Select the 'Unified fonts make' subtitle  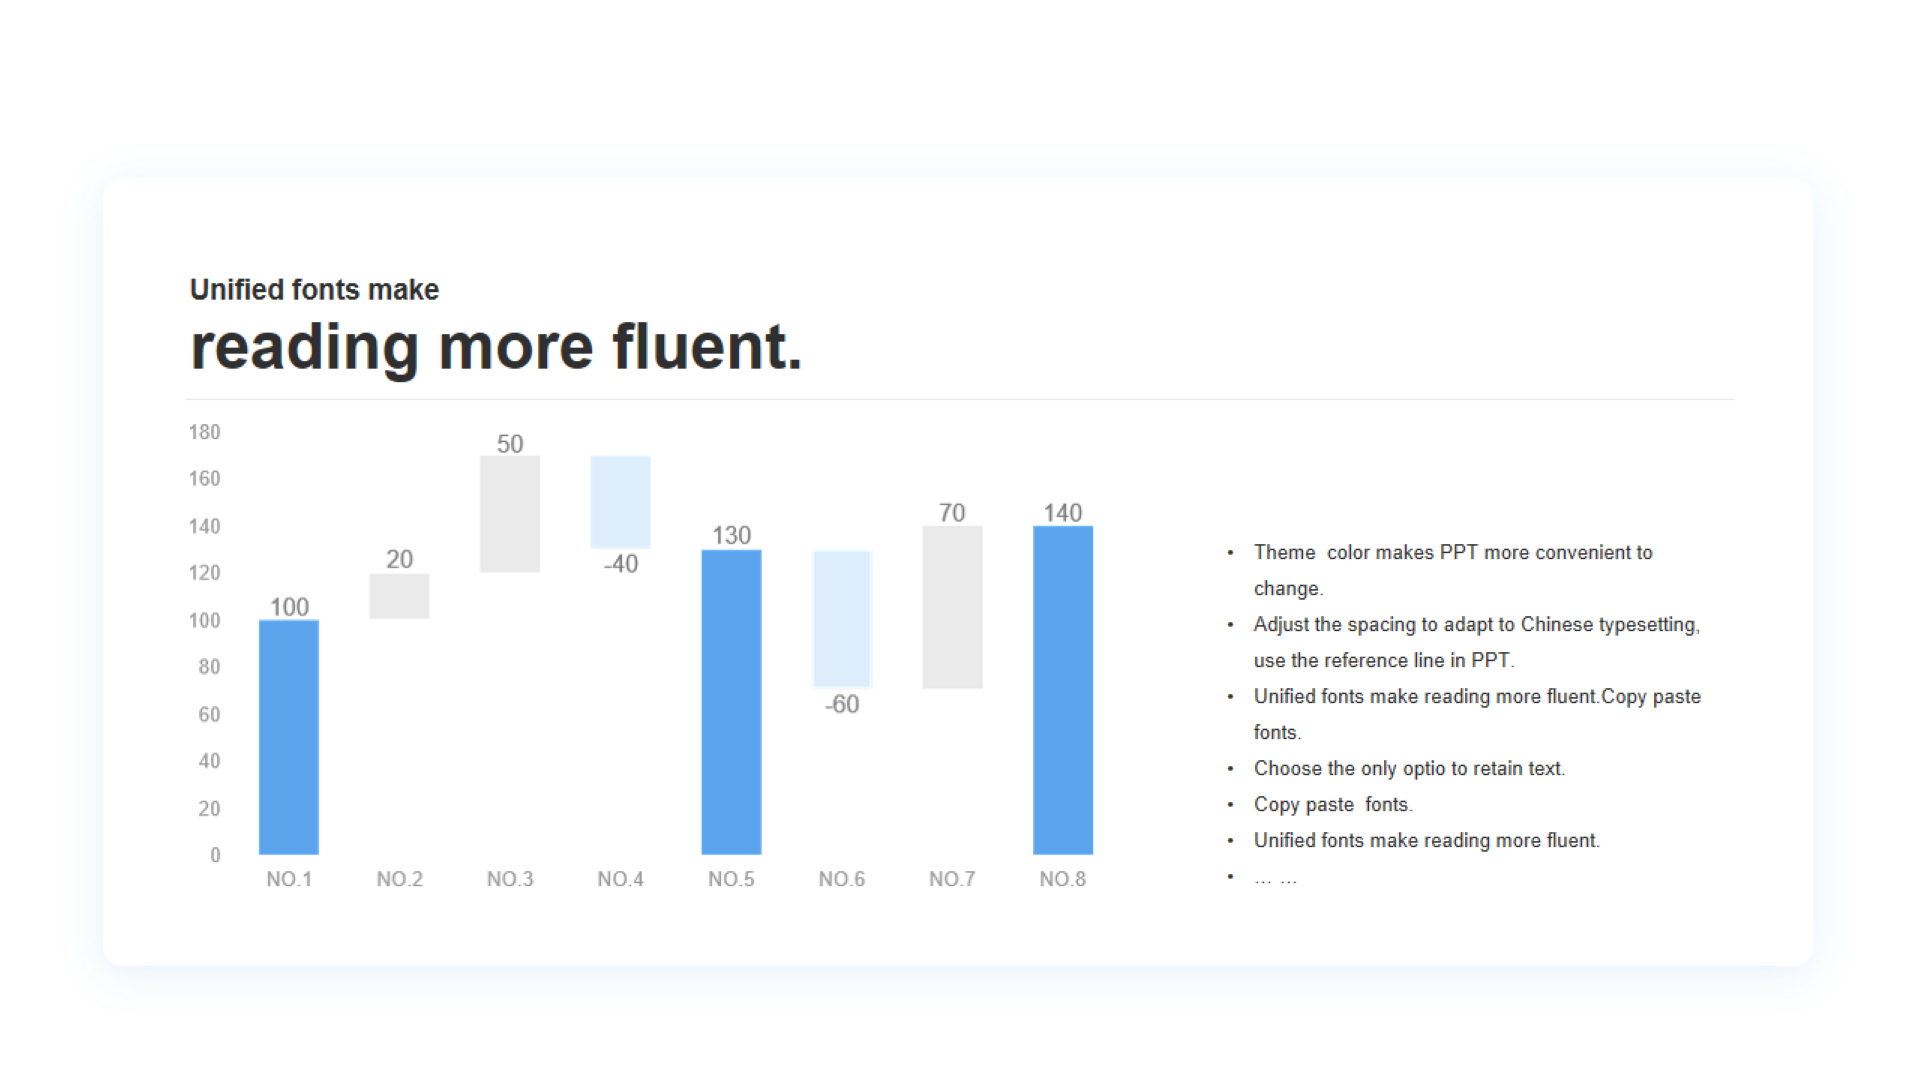pyautogui.click(x=314, y=290)
